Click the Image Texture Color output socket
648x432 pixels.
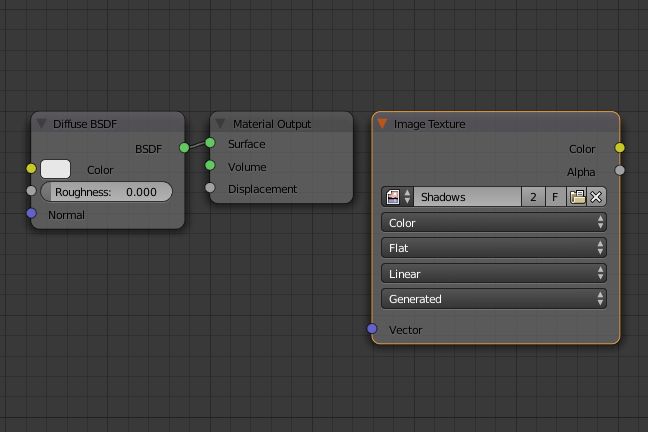pos(619,148)
